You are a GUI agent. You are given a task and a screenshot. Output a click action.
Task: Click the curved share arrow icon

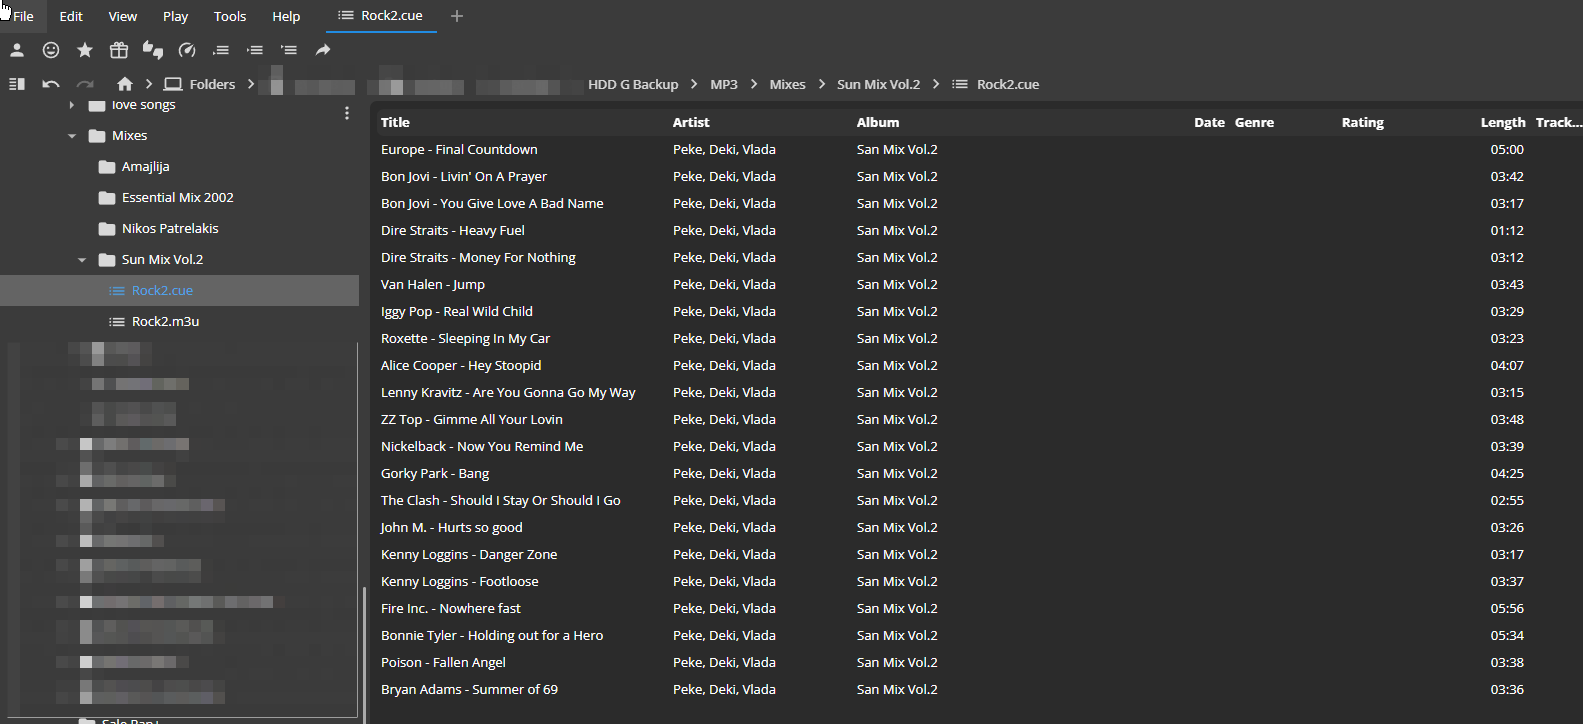(323, 50)
